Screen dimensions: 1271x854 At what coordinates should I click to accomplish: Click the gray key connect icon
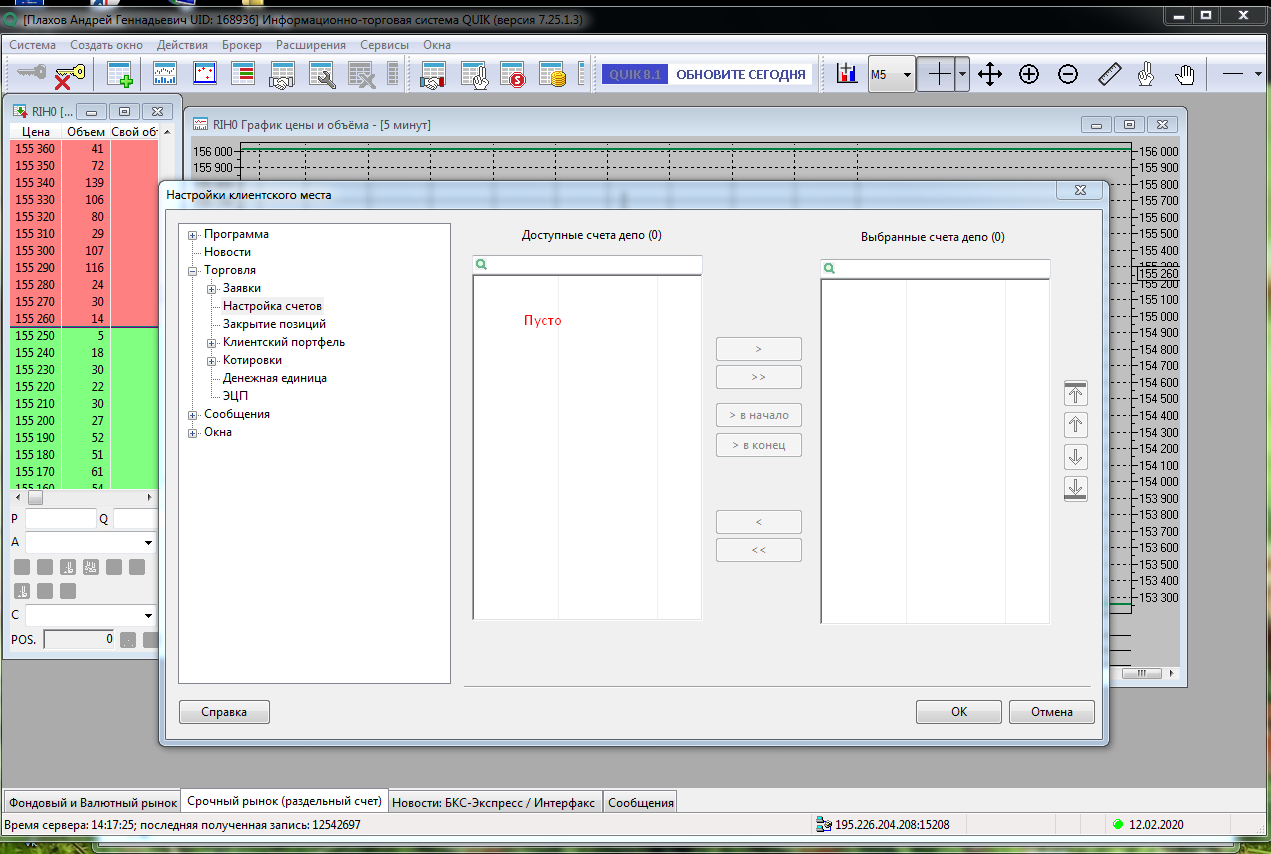31,74
